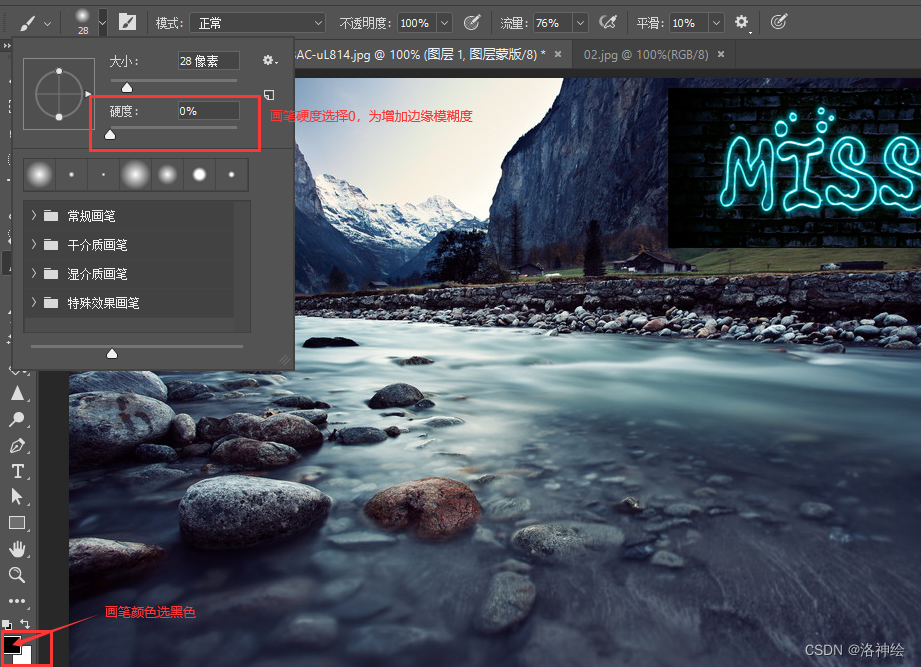Toggle pressure control for opacity
Image resolution: width=921 pixels, height=667 pixels.
point(472,23)
